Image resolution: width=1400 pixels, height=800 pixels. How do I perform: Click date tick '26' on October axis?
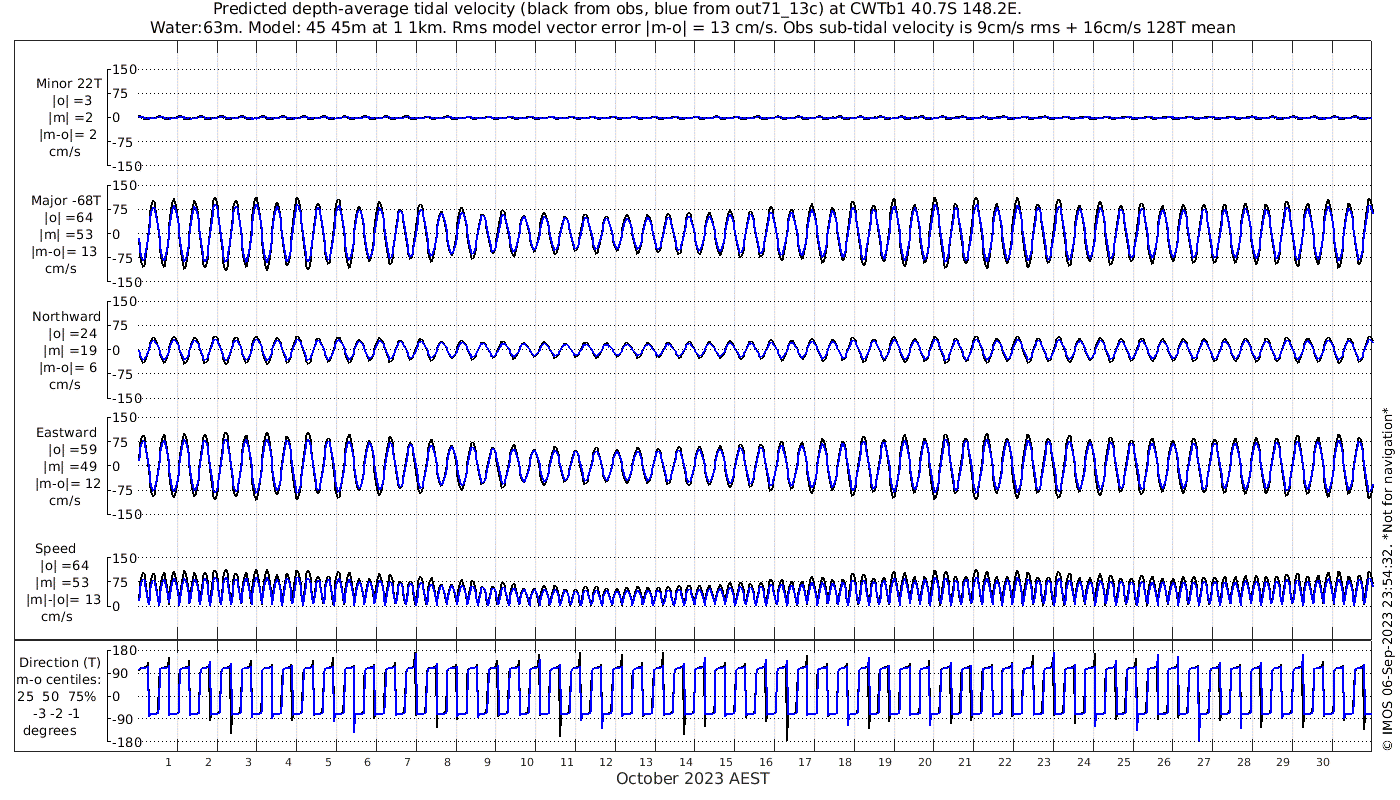point(1164,762)
